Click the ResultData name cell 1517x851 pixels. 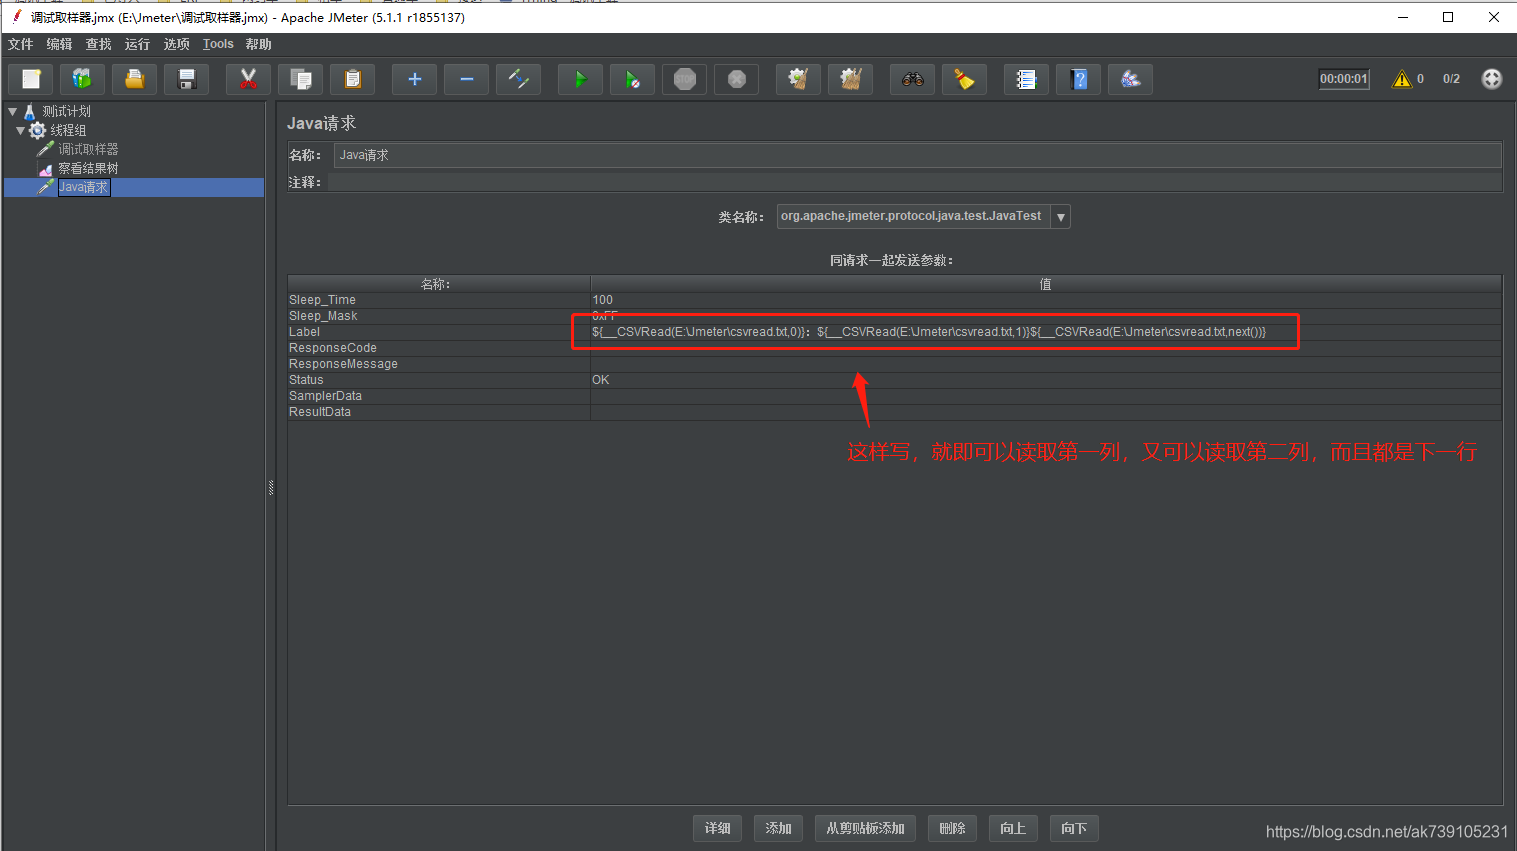439,412
